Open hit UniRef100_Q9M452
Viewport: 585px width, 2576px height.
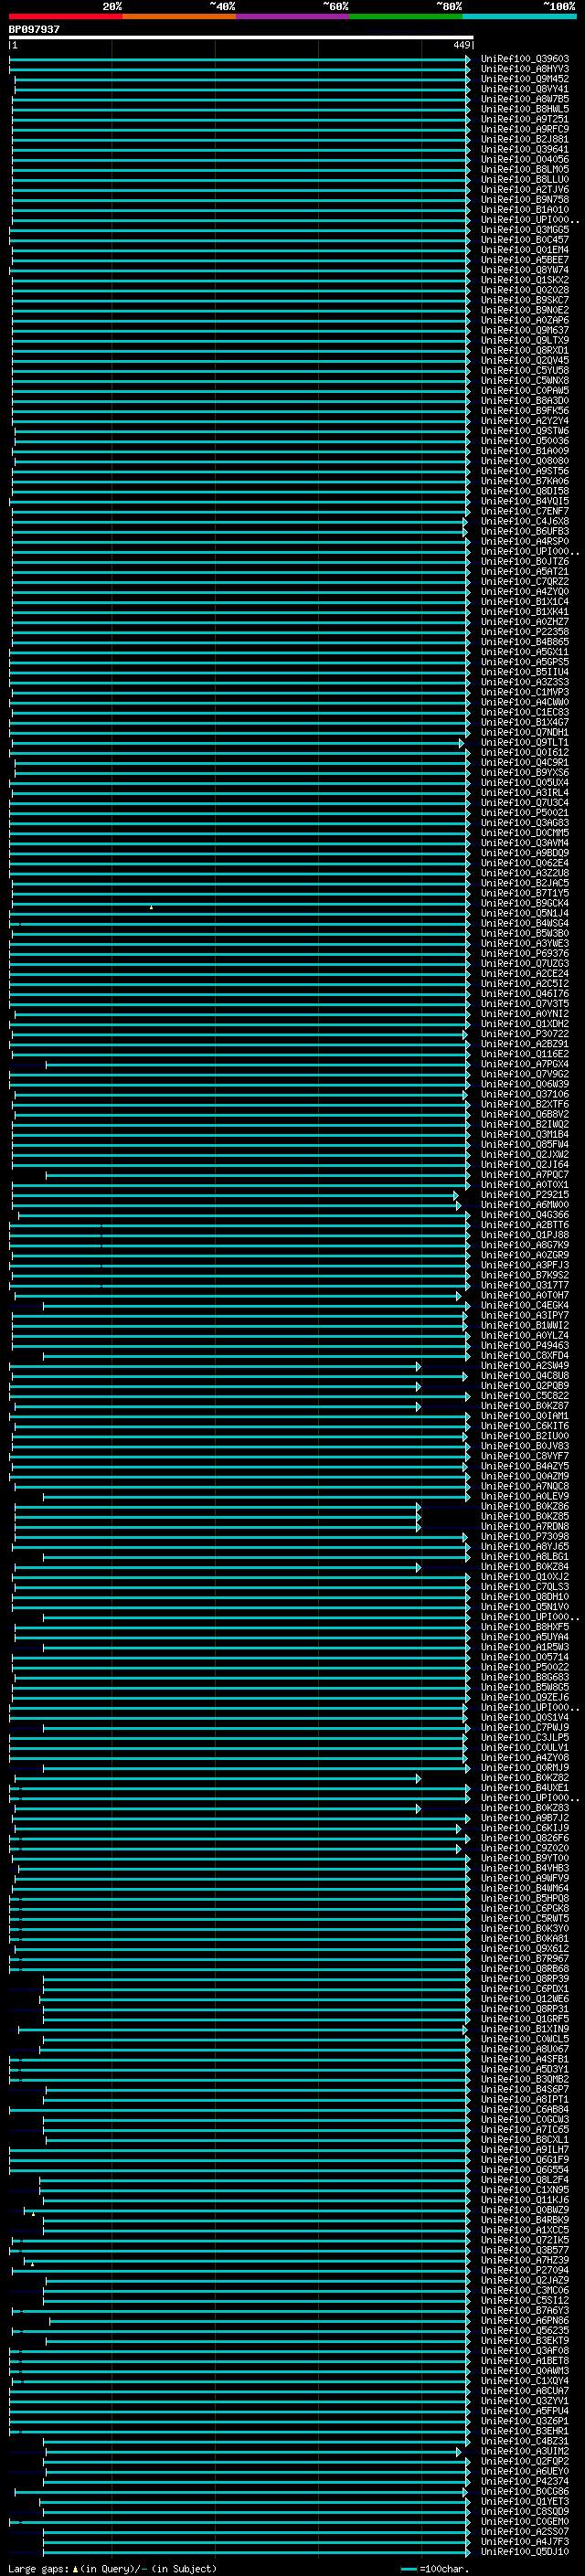(x=525, y=79)
